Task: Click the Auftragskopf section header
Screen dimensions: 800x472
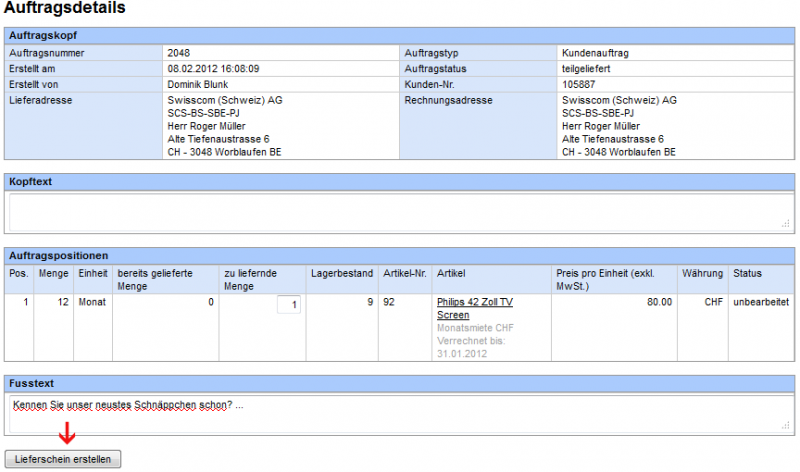Action: [399, 36]
